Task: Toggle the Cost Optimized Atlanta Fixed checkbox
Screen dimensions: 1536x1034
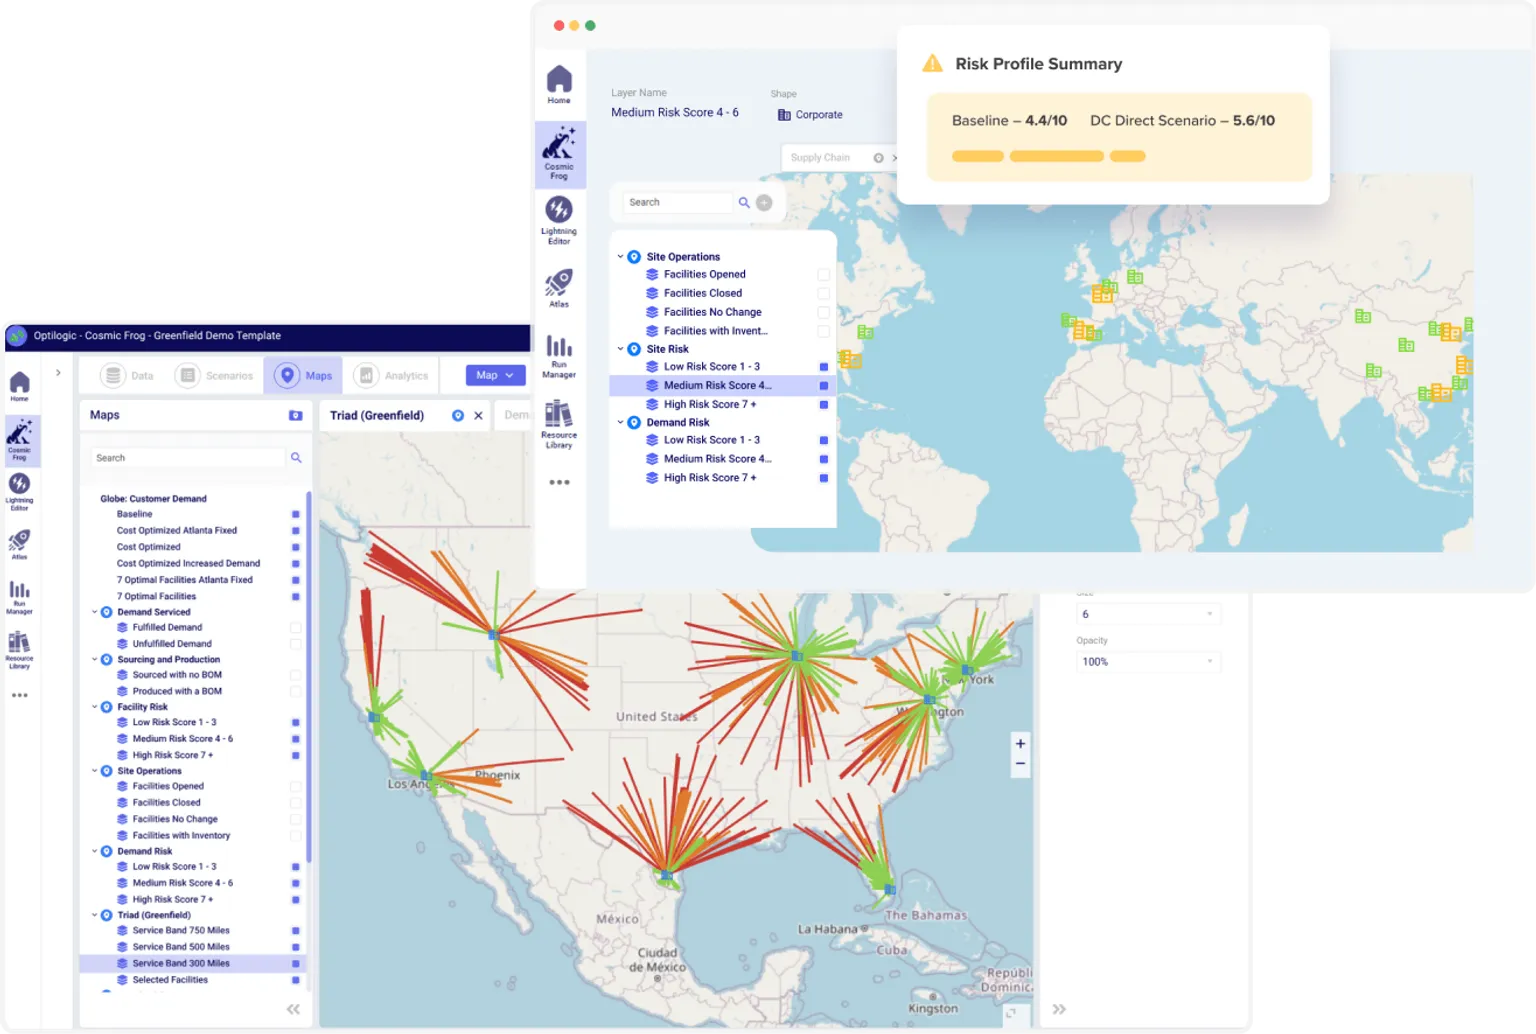Action: (x=295, y=531)
